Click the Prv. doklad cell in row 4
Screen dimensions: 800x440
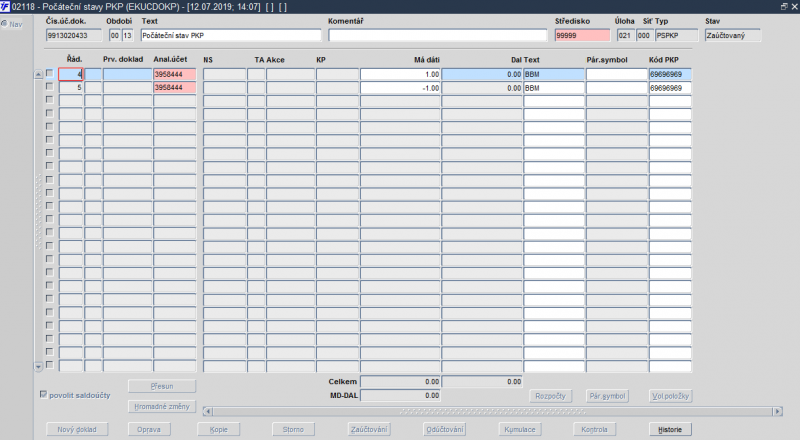[x=128, y=75]
